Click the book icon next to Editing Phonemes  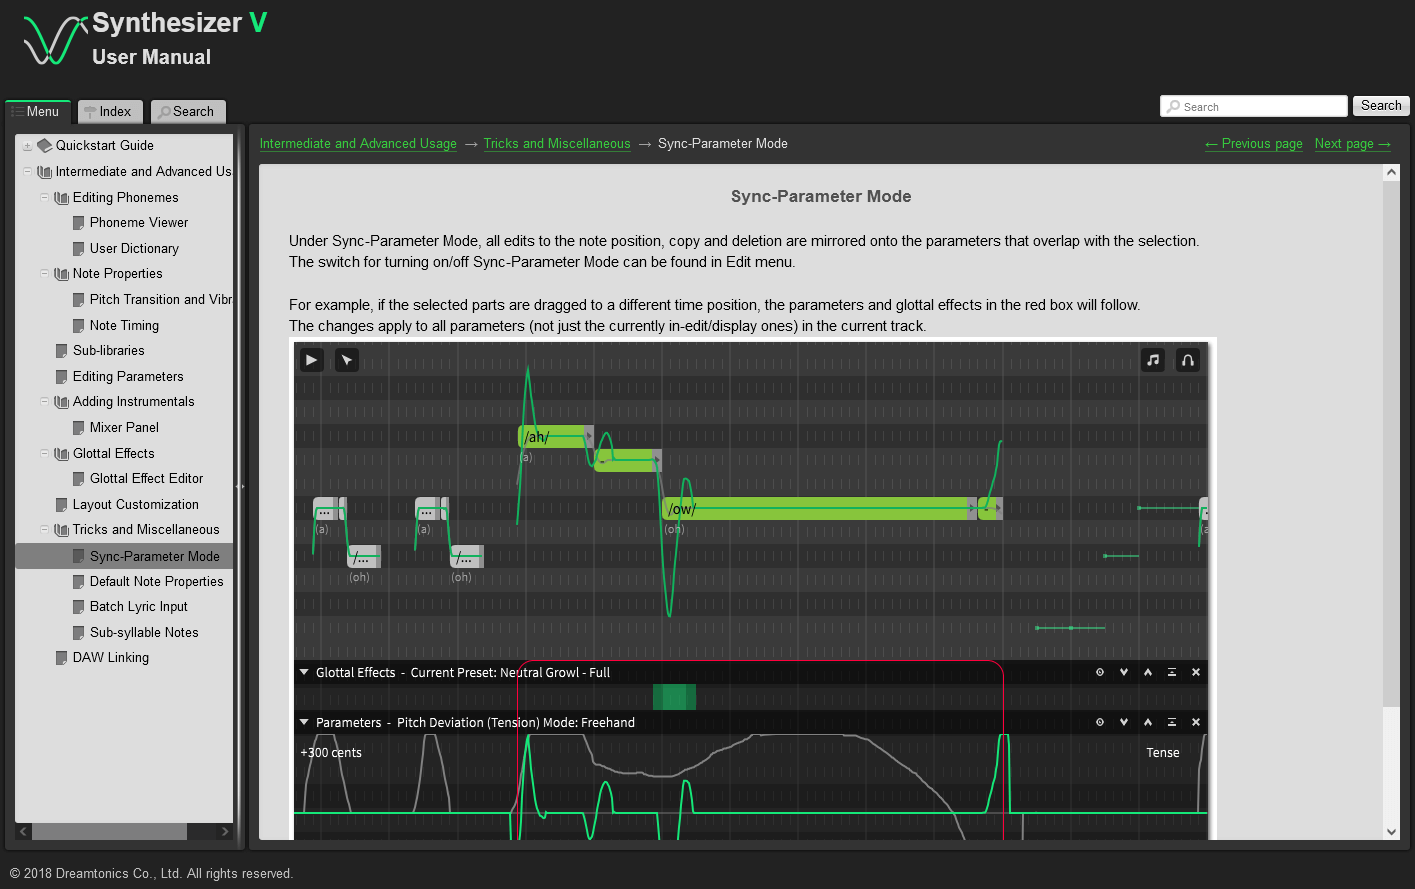pyautogui.click(x=61, y=198)
